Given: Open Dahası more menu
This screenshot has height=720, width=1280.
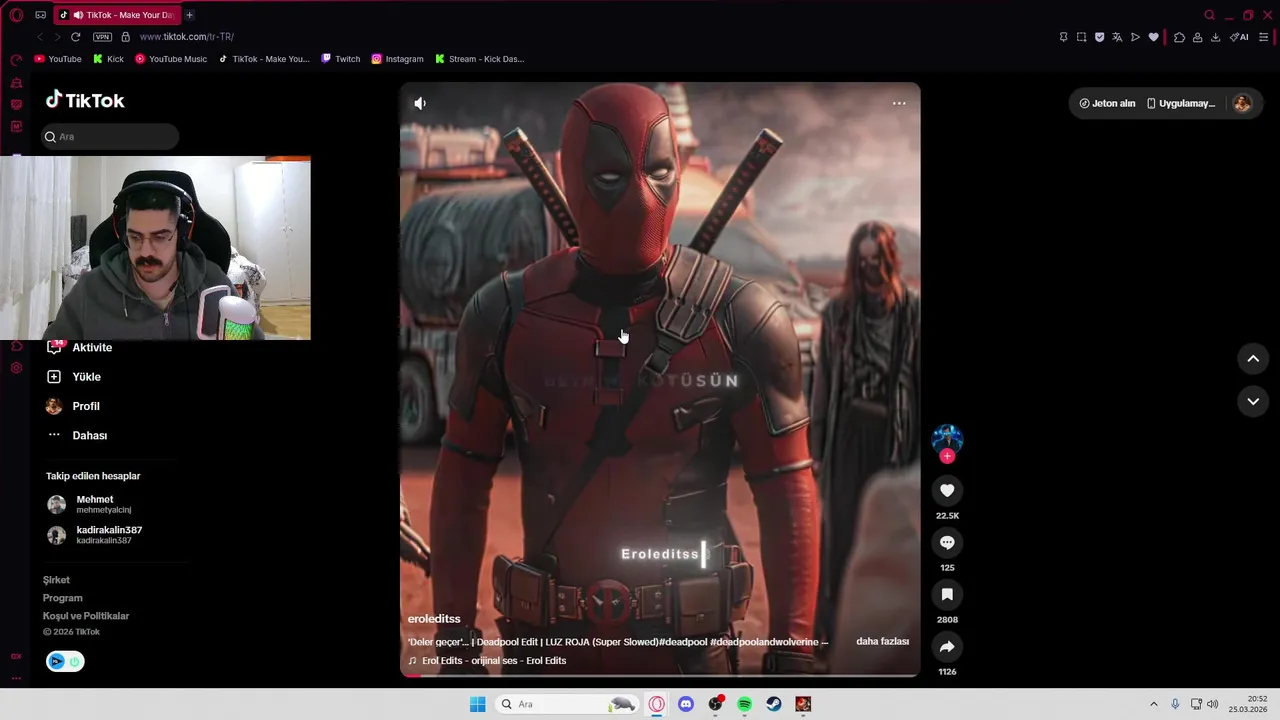Looking at the screenshot, I should pyautogui.click(x=77, y=435).
